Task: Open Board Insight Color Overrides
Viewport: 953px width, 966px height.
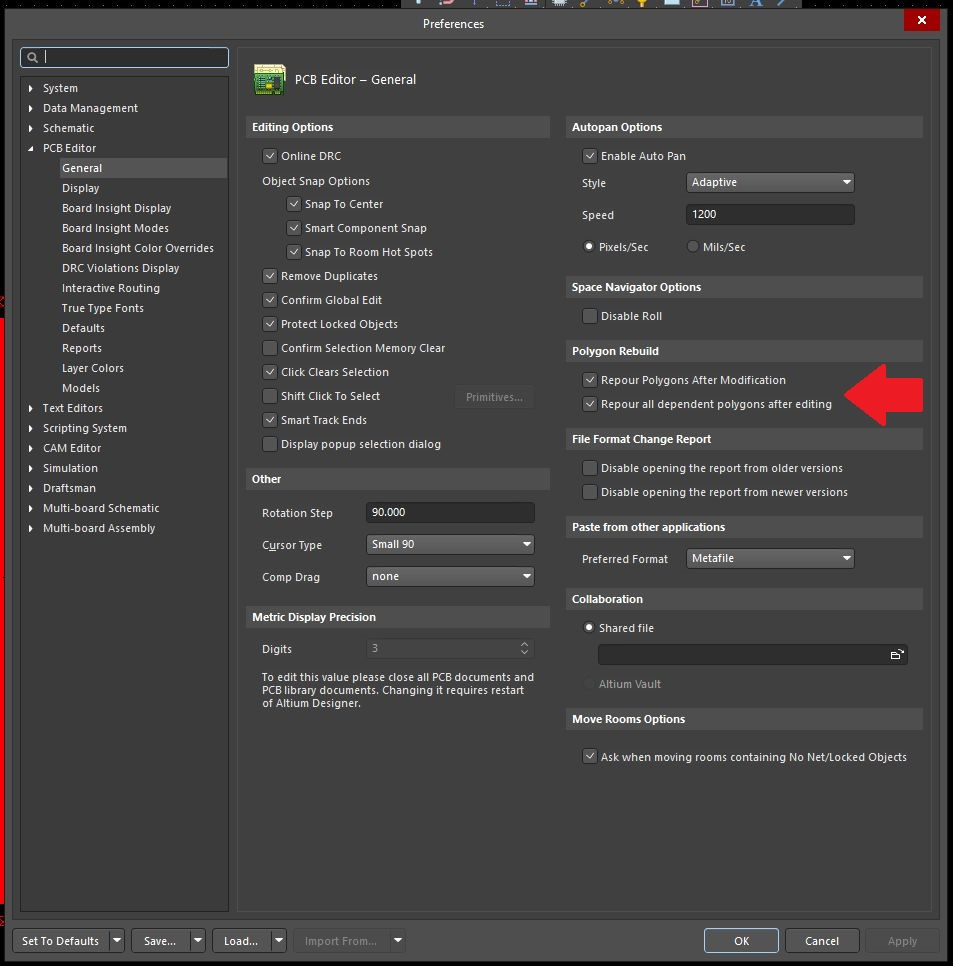Action: tap(138, 248)
